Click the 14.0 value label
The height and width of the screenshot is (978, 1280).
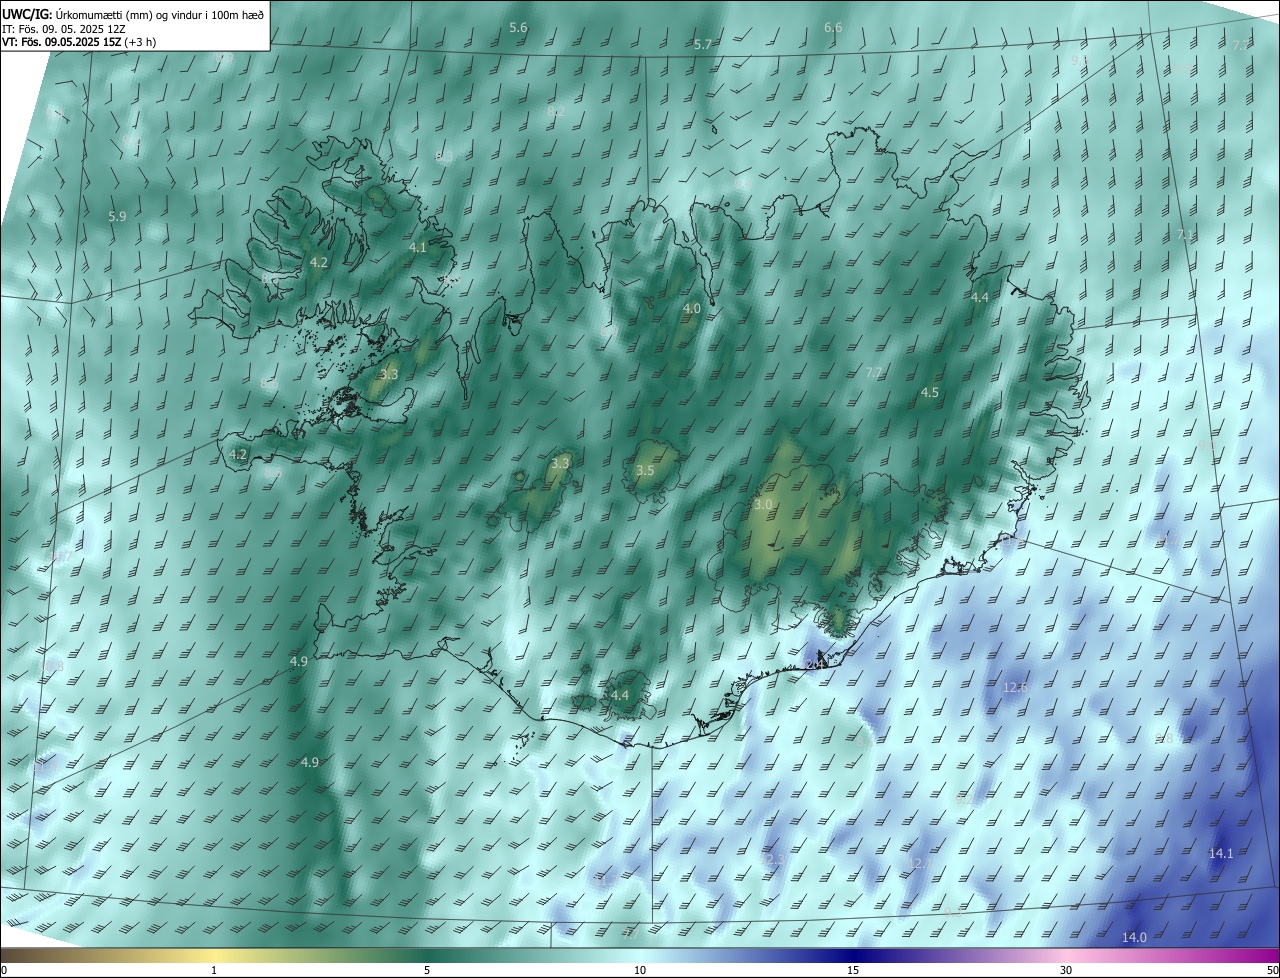click(x=1134, y=937)
